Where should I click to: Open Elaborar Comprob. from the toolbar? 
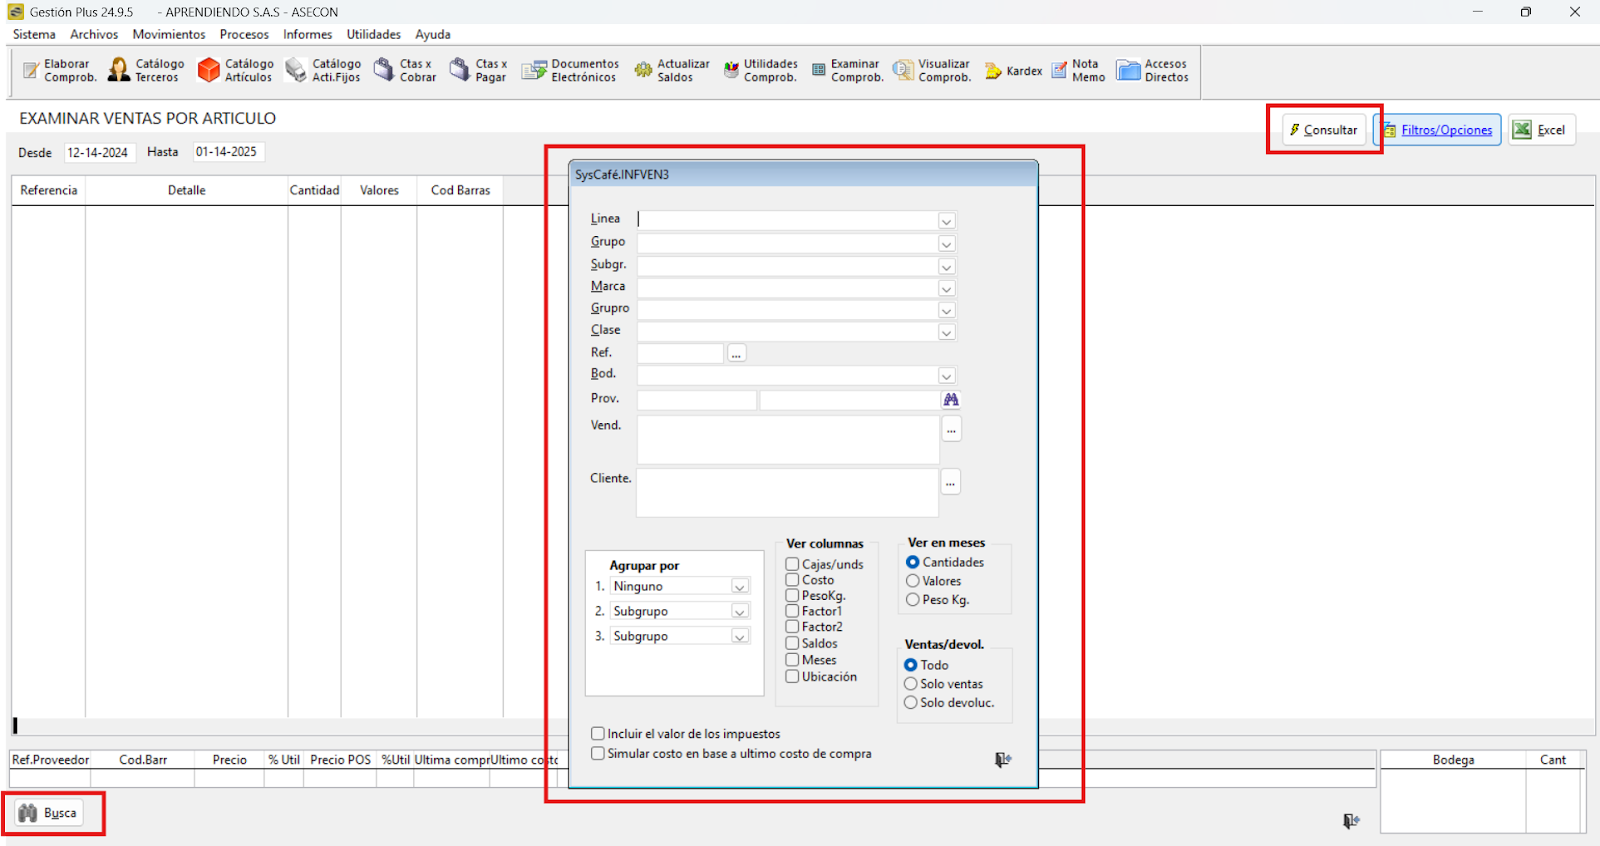[60, 70]
